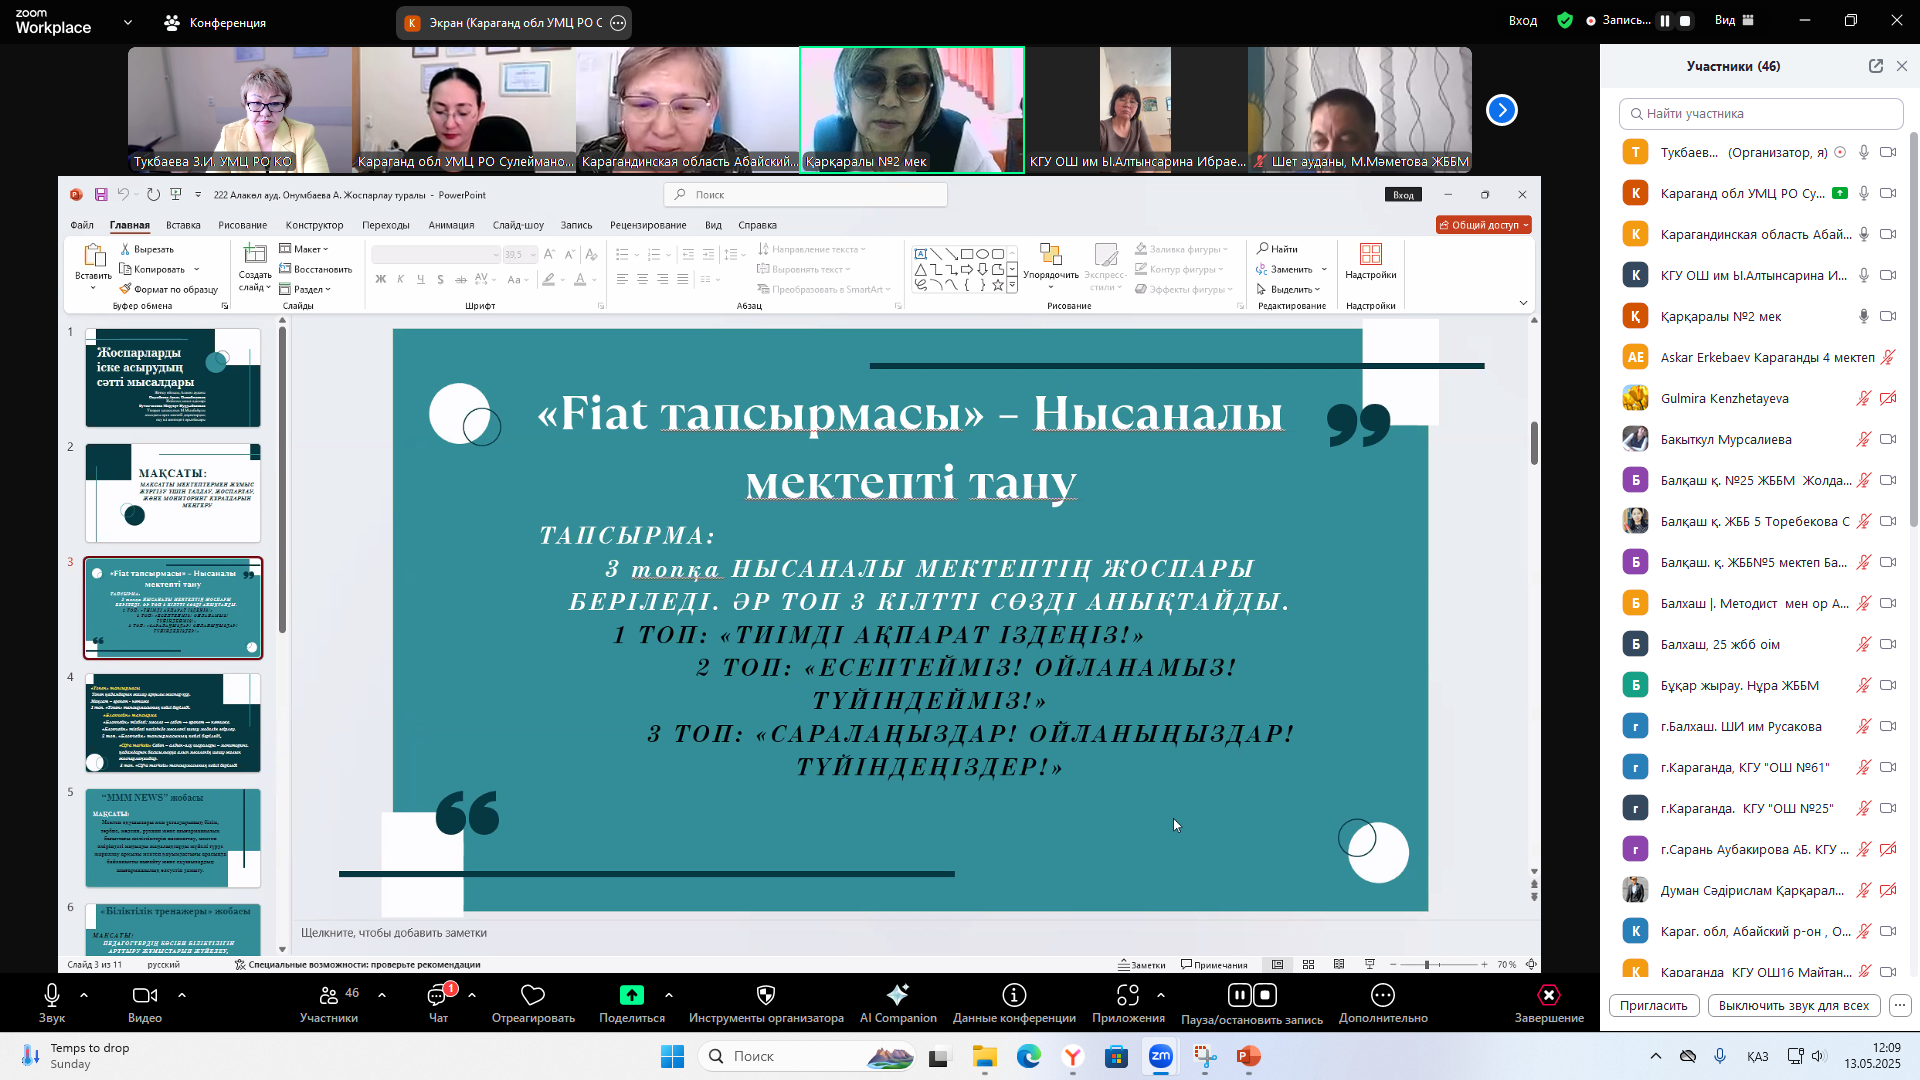Image resolution: width=1920 pixels, height=1080 pixels.
Task: Pause the recording in the top bar
Action: pyautogui.click(x=1665, y=21)
